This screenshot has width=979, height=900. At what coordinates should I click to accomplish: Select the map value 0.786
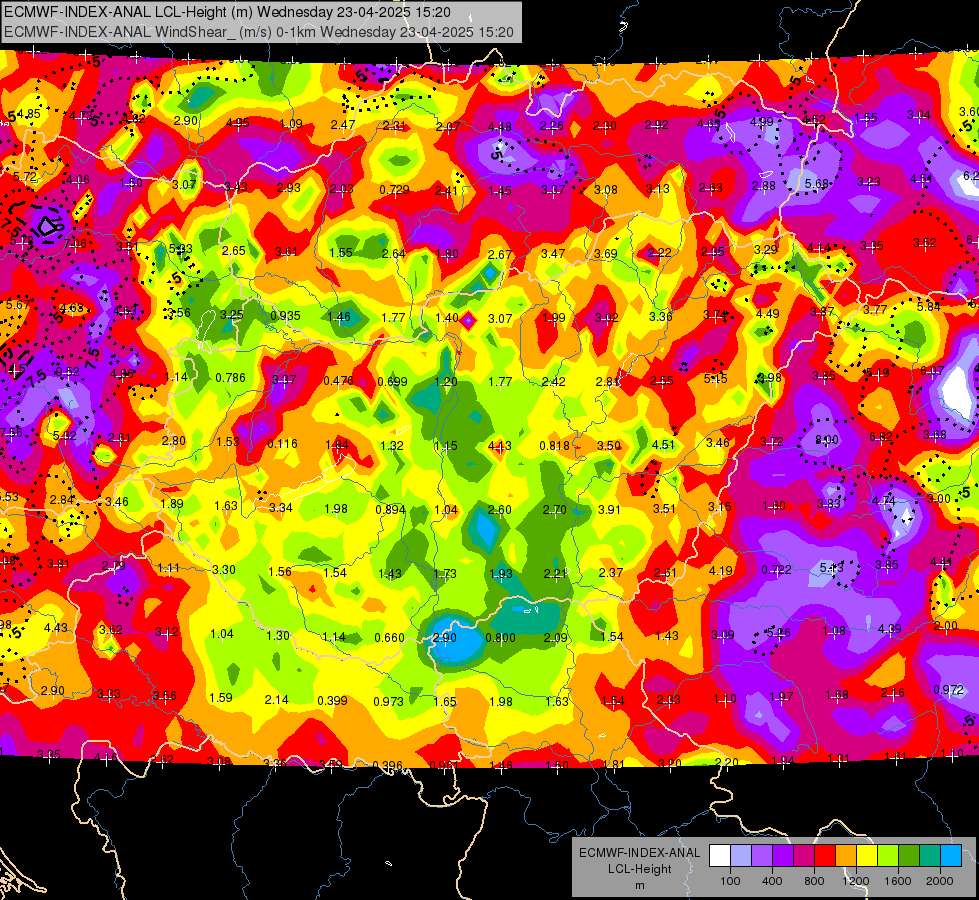tap(230, 377)
